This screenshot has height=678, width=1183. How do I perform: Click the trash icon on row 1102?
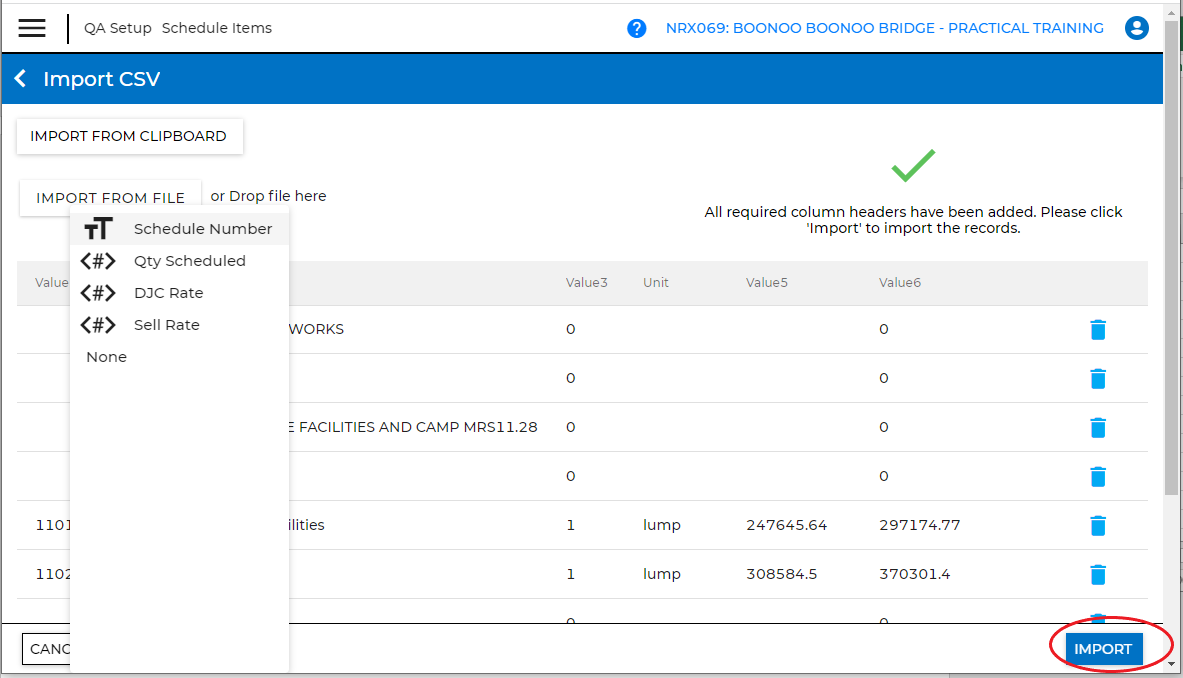pyautogui.click(x=1098, y=574)
